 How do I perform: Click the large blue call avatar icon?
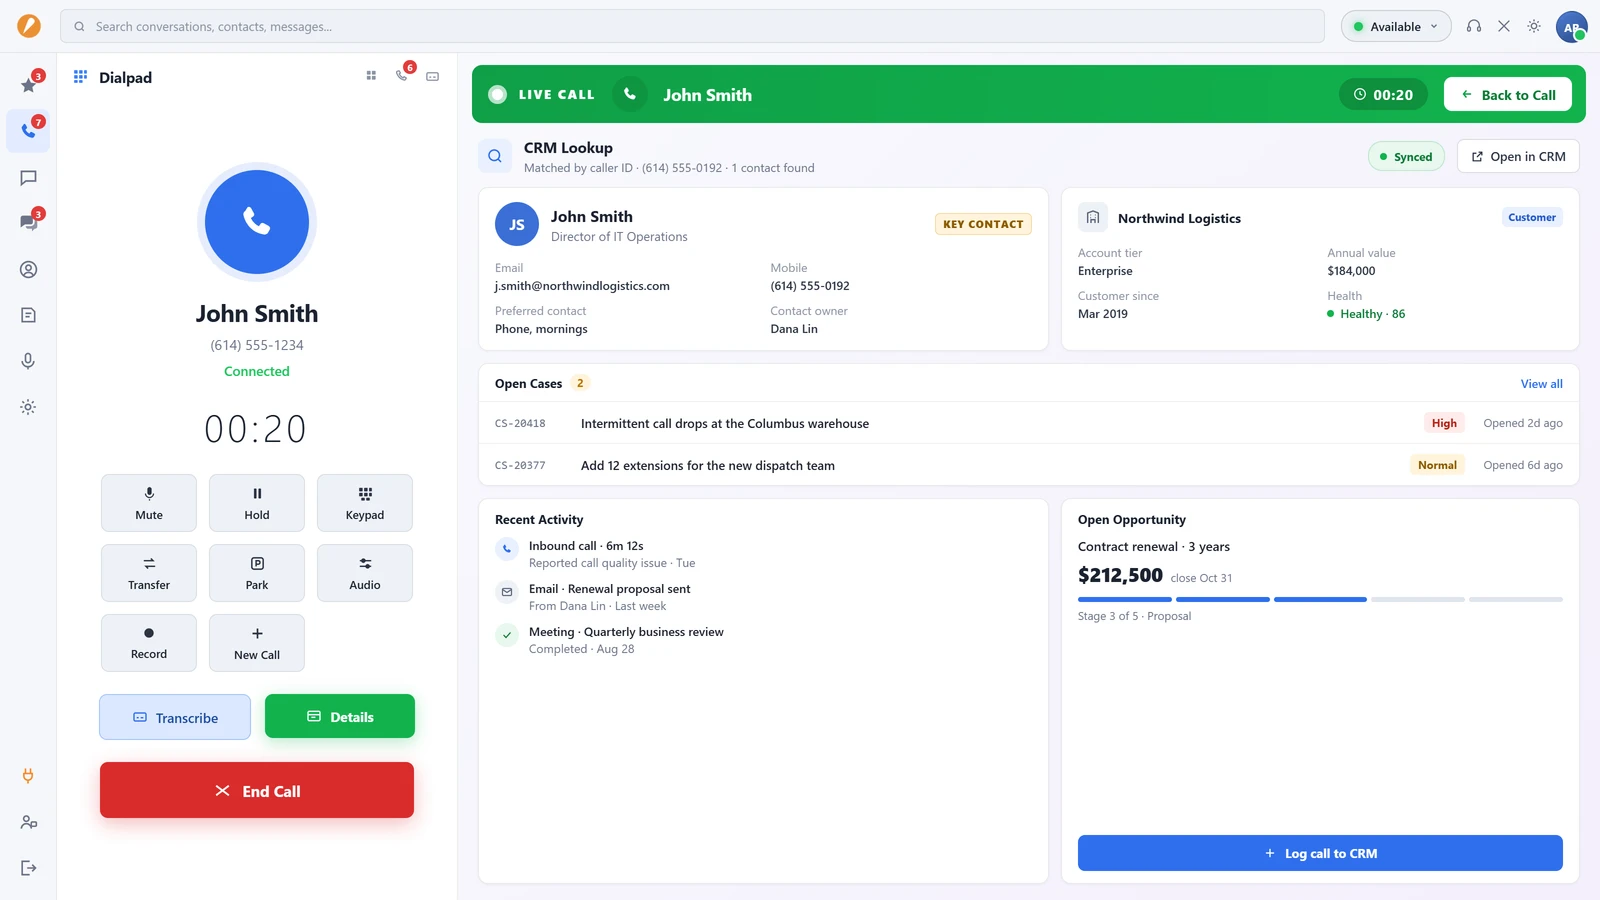(257, 222)
